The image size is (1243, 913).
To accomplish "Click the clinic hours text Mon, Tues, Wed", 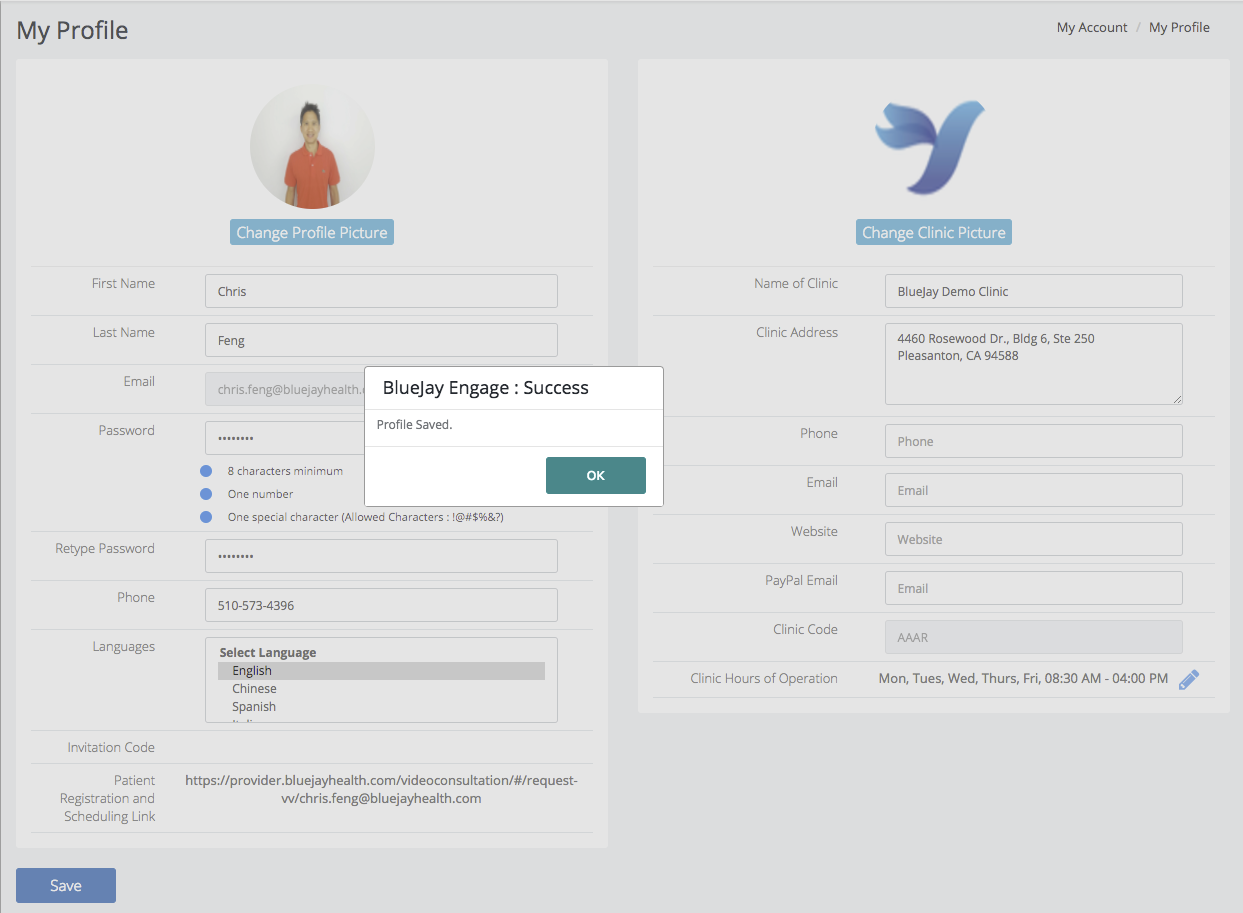I will (x=1023, y=678).
